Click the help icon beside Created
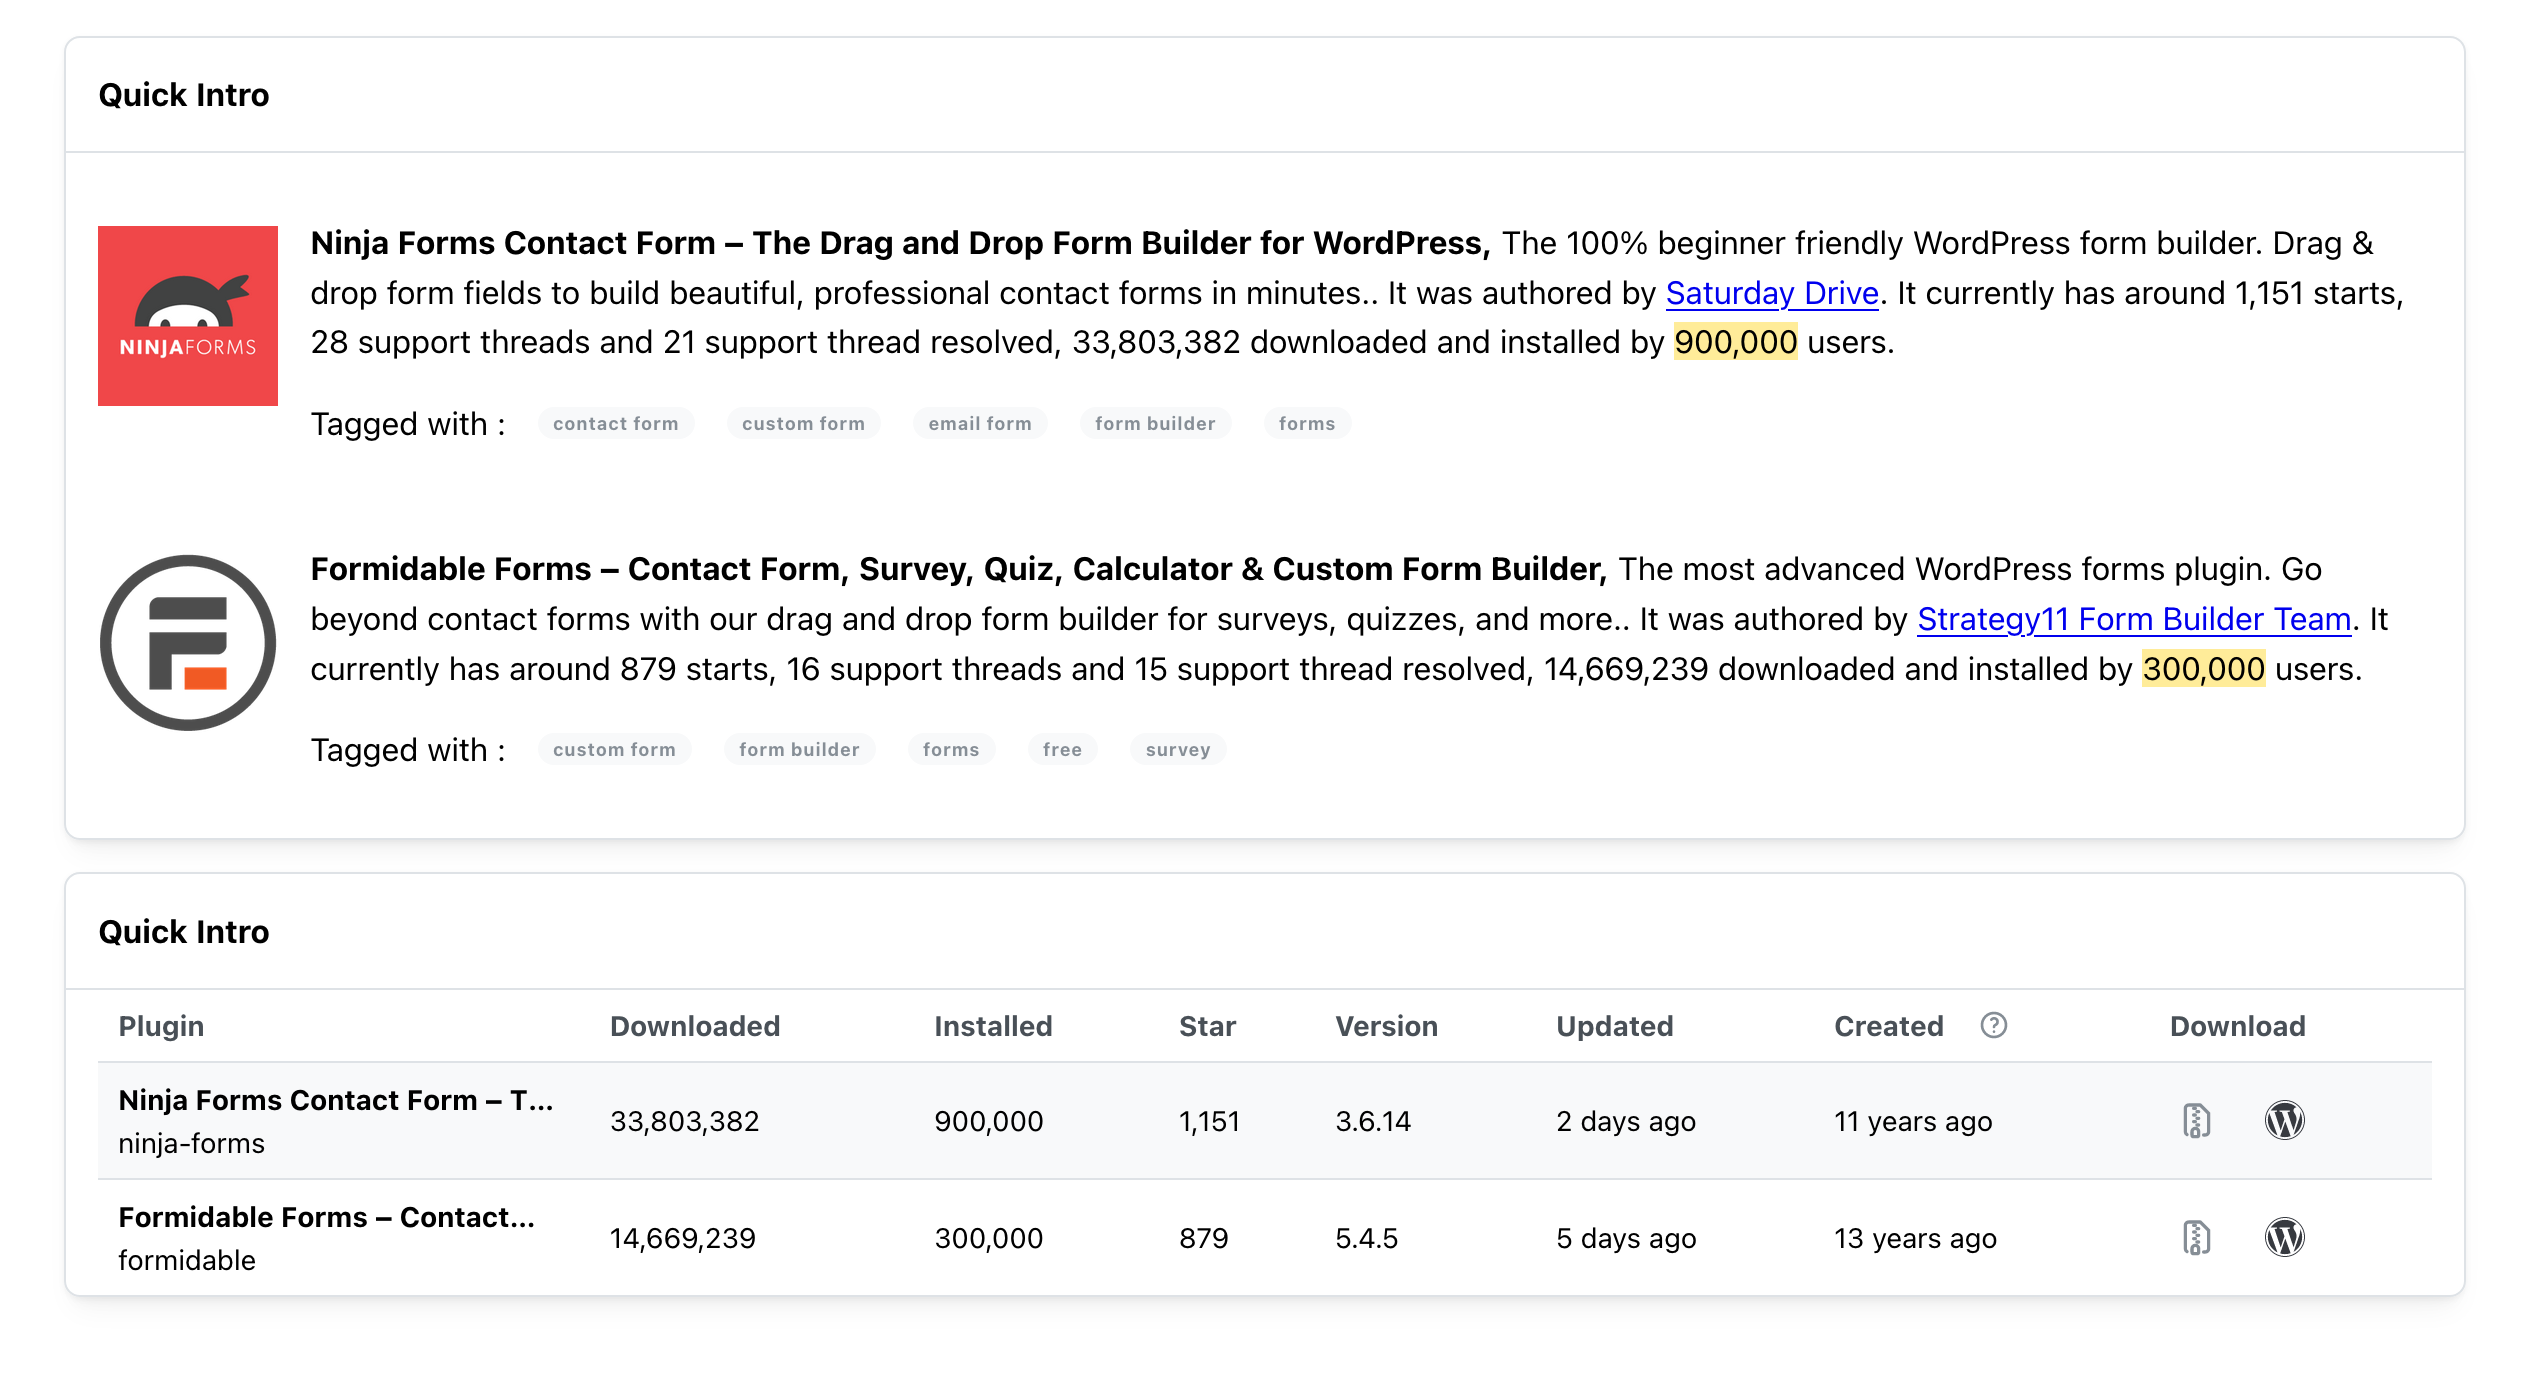Screen dimensions: 2530x1374 (x=1993, y=1026)
